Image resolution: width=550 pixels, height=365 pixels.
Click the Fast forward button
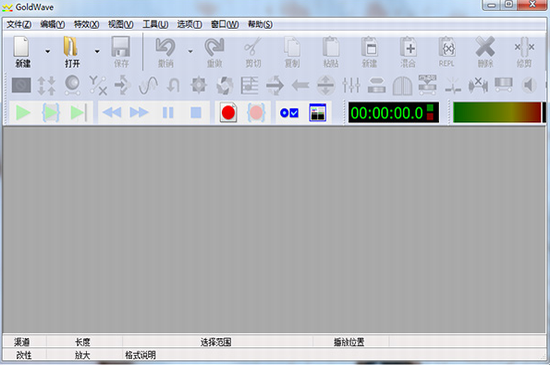139,113
